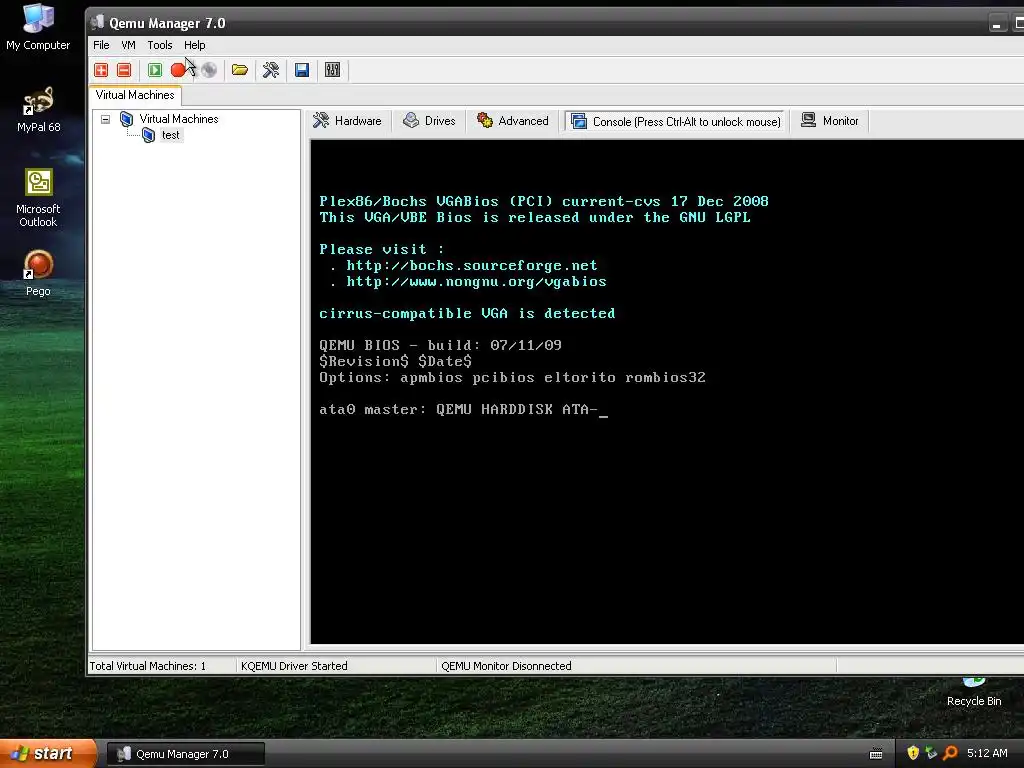Screen dimensions: 1024x768
Task: Open the Help menu
Action: [x=195, y=45]
